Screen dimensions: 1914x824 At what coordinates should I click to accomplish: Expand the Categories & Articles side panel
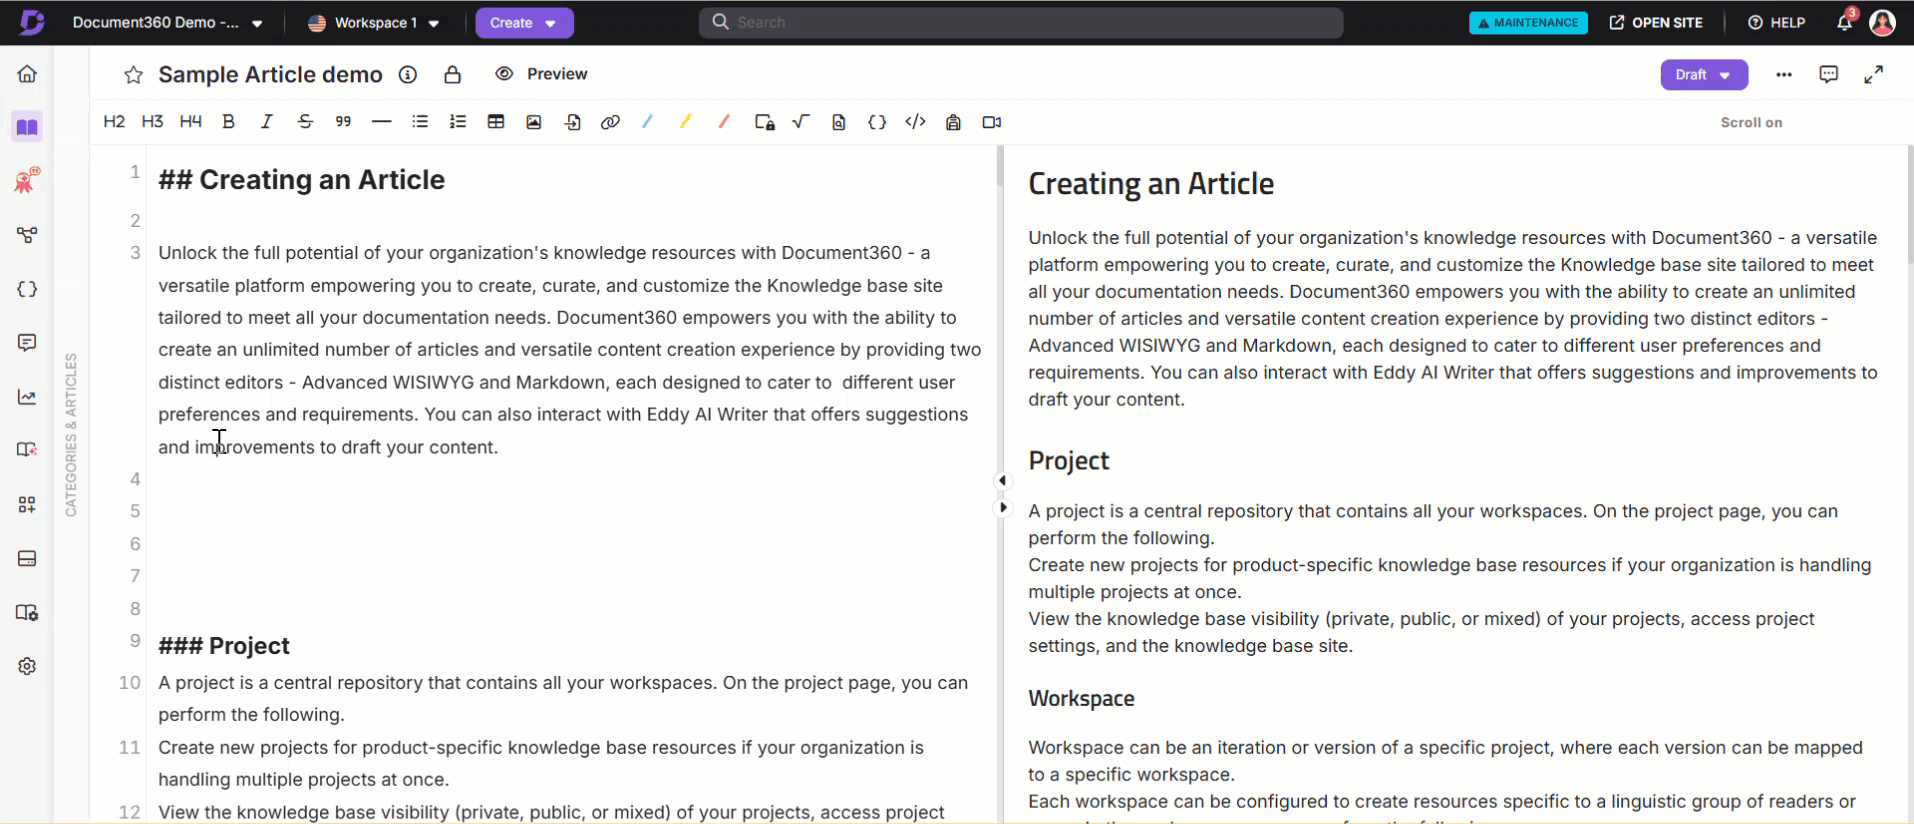point(71,435)
